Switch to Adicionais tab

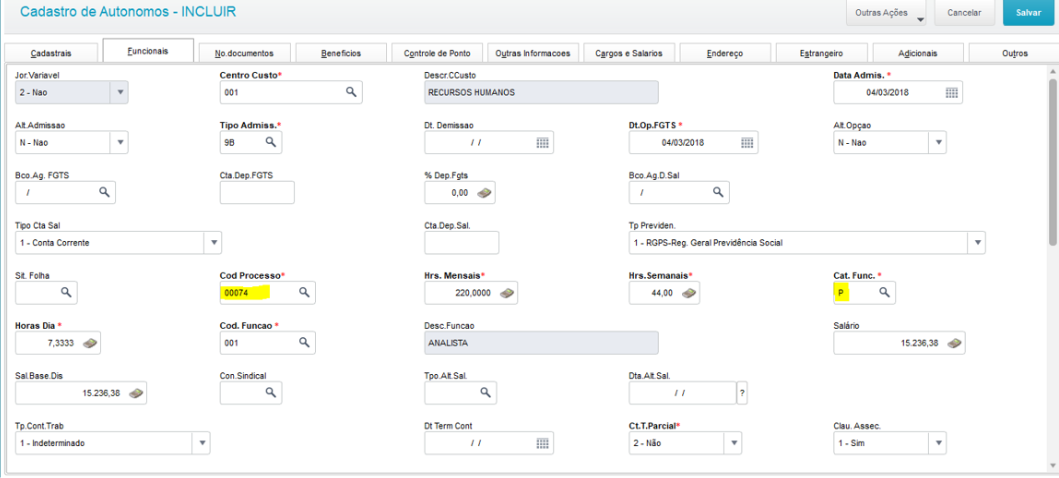tap(918, 53)
